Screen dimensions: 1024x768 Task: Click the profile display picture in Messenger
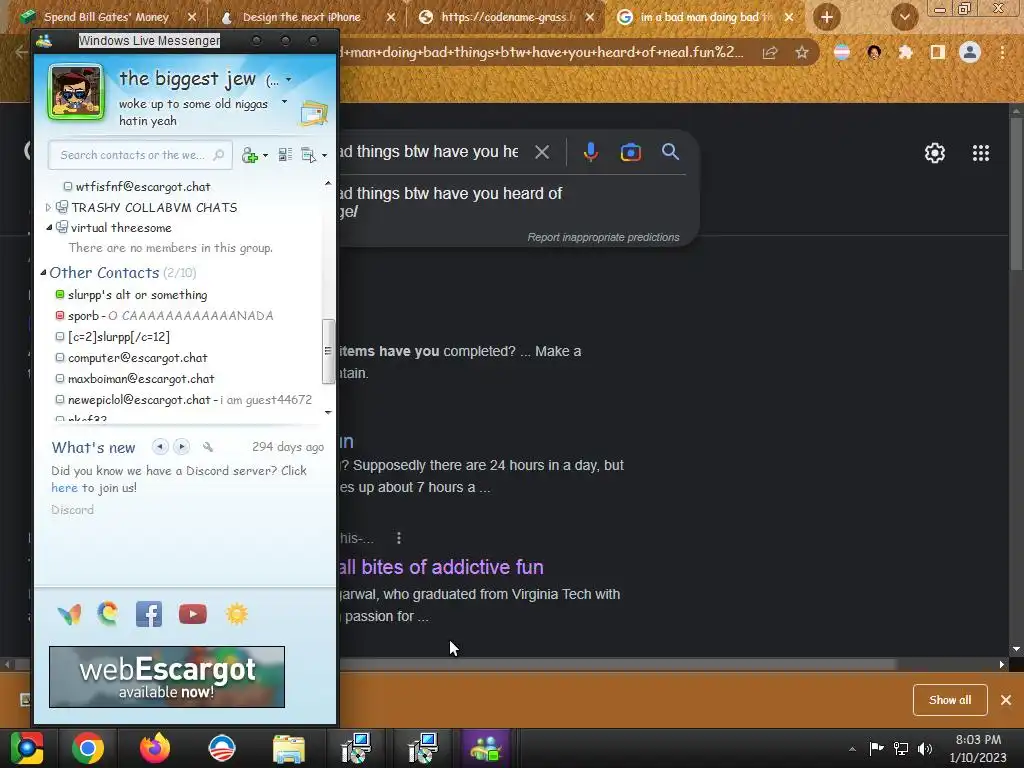click(x=76, y=92)
